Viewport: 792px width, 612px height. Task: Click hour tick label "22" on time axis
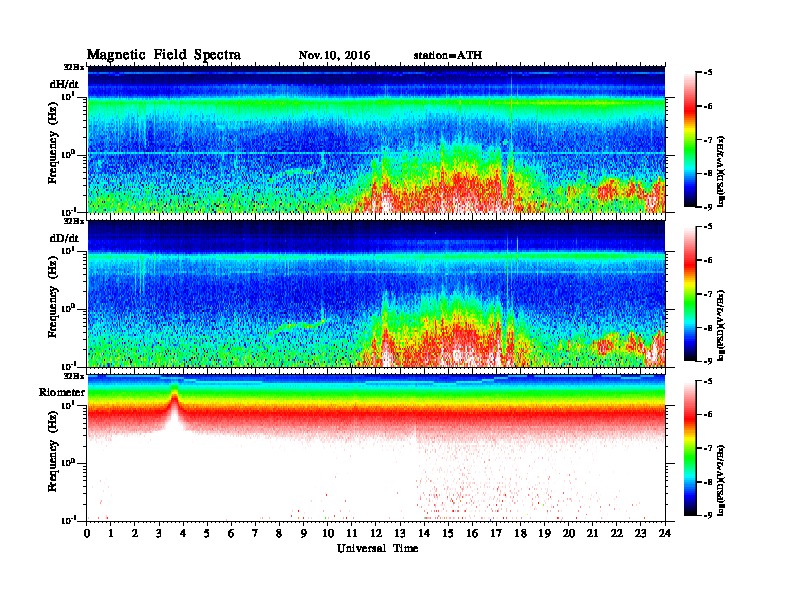tap(616, 533)
